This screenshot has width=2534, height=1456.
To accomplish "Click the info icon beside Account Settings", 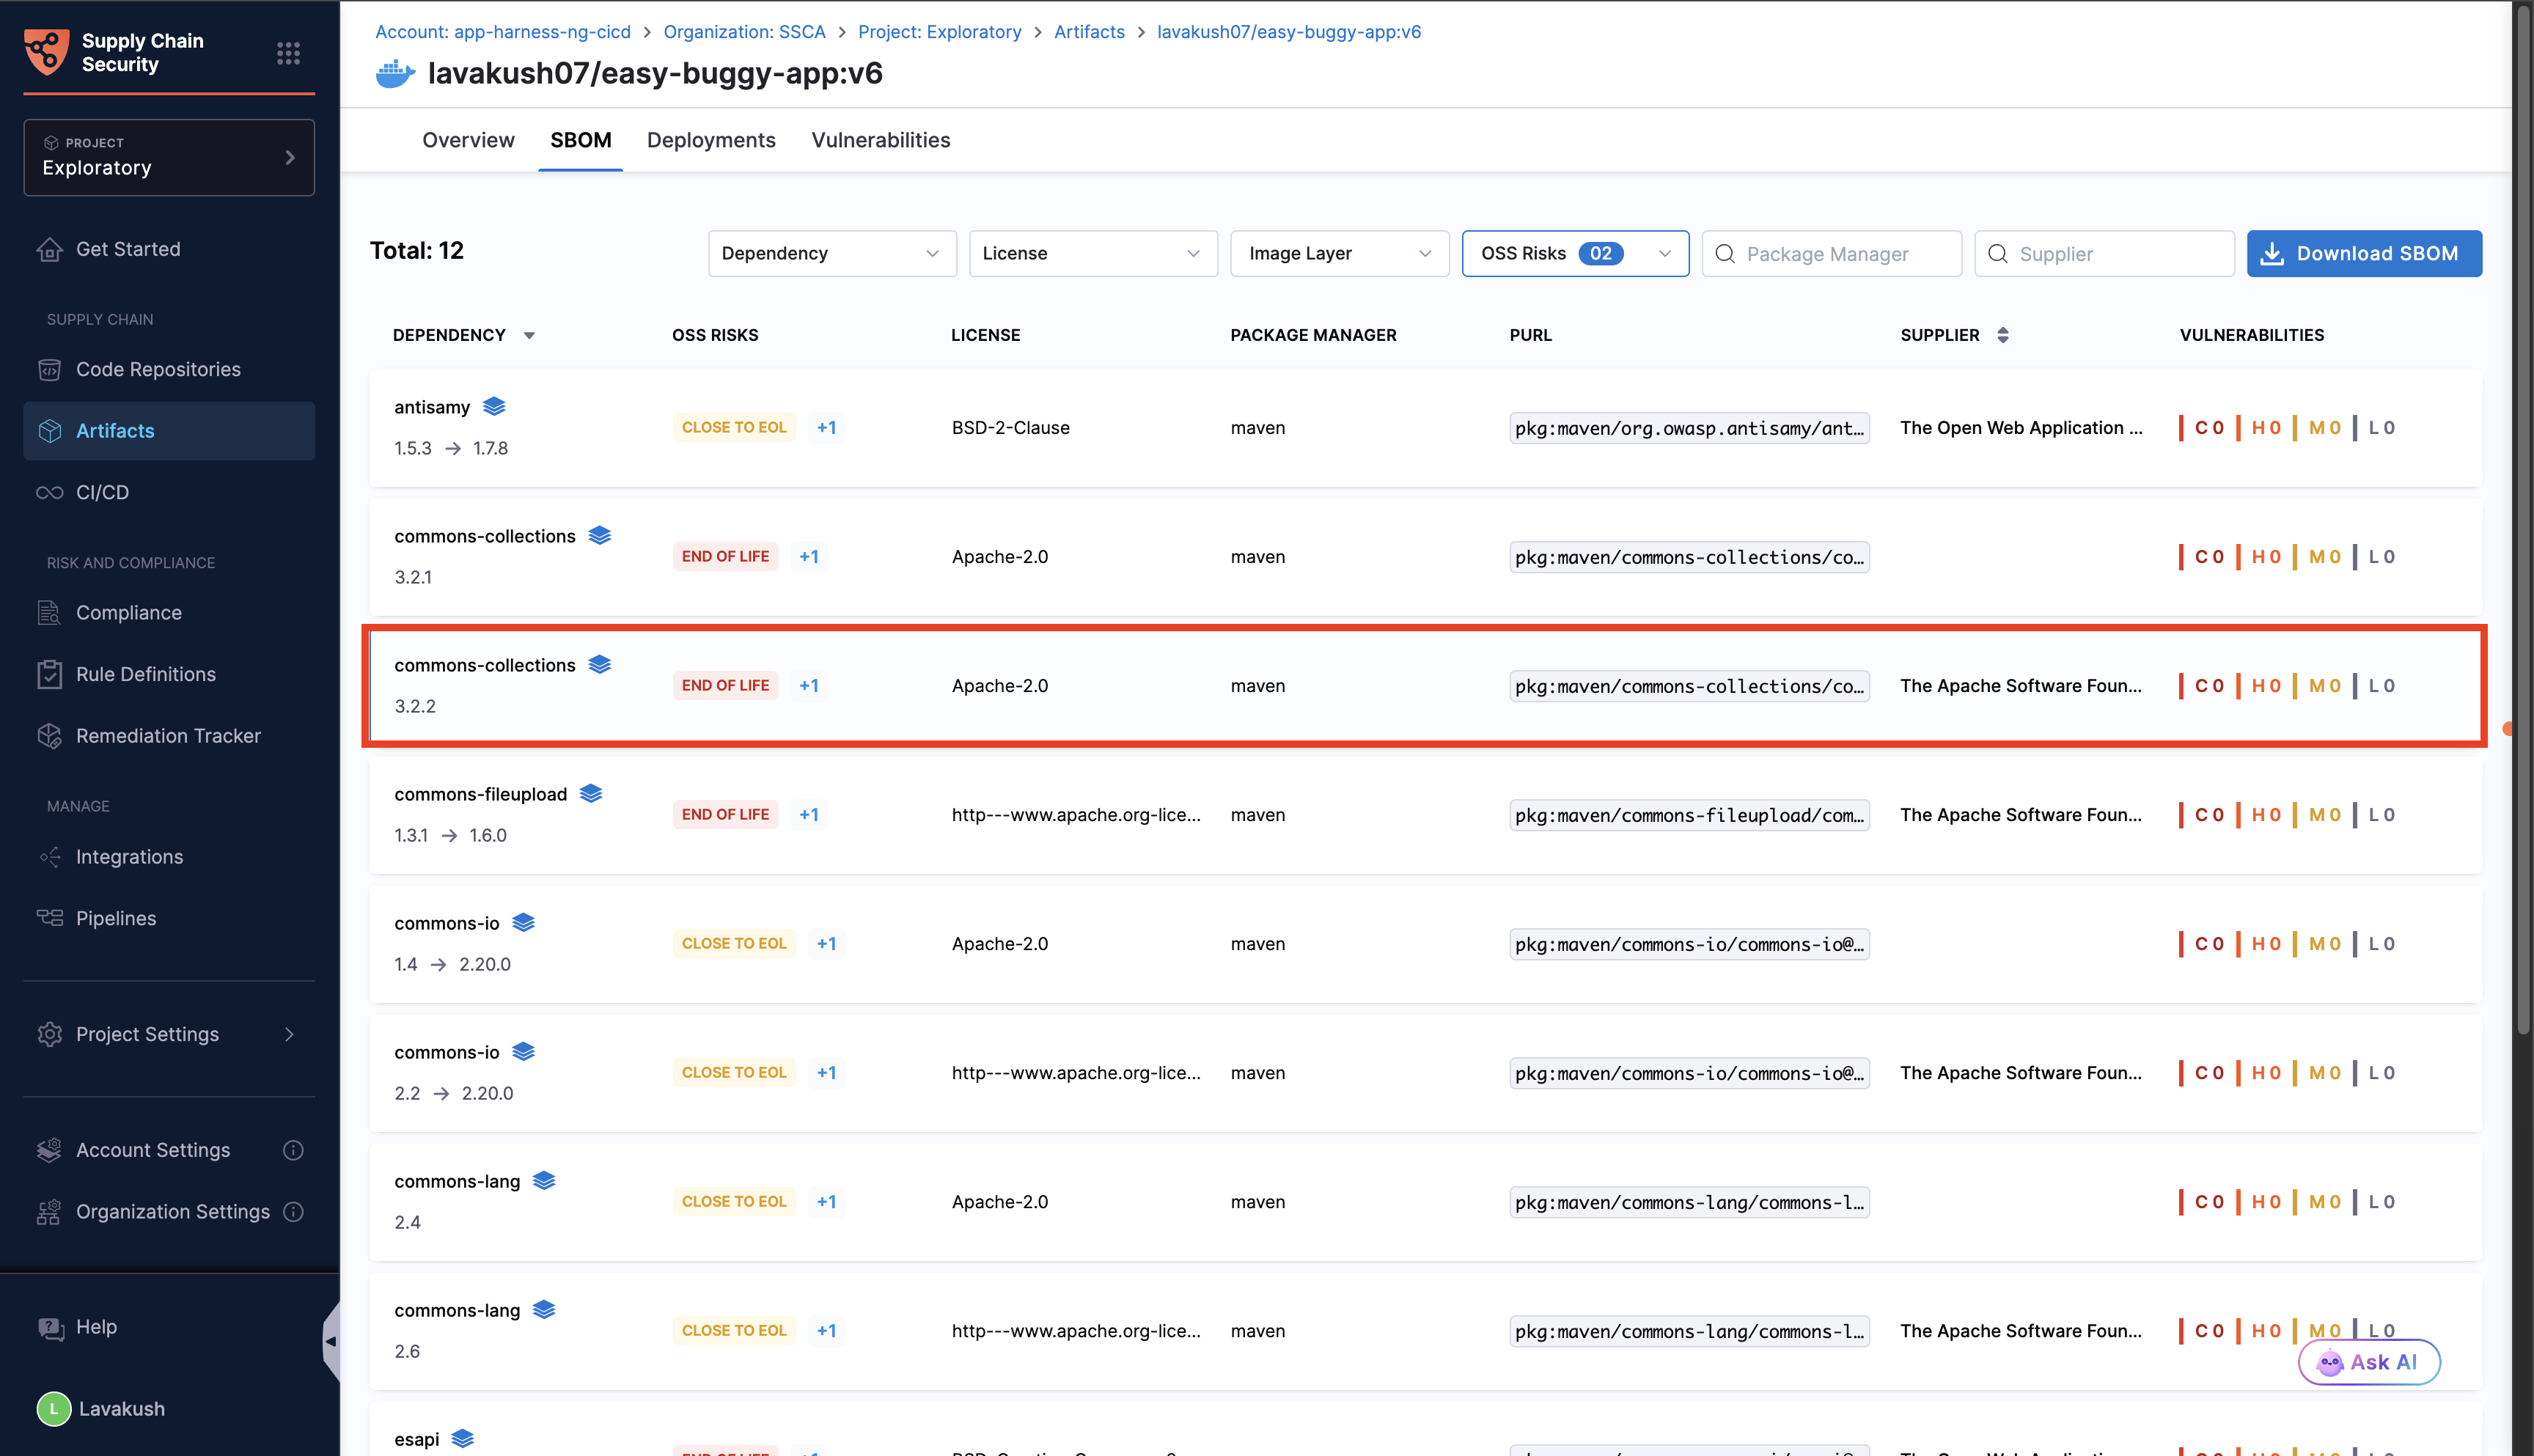I will point(293,1150).
